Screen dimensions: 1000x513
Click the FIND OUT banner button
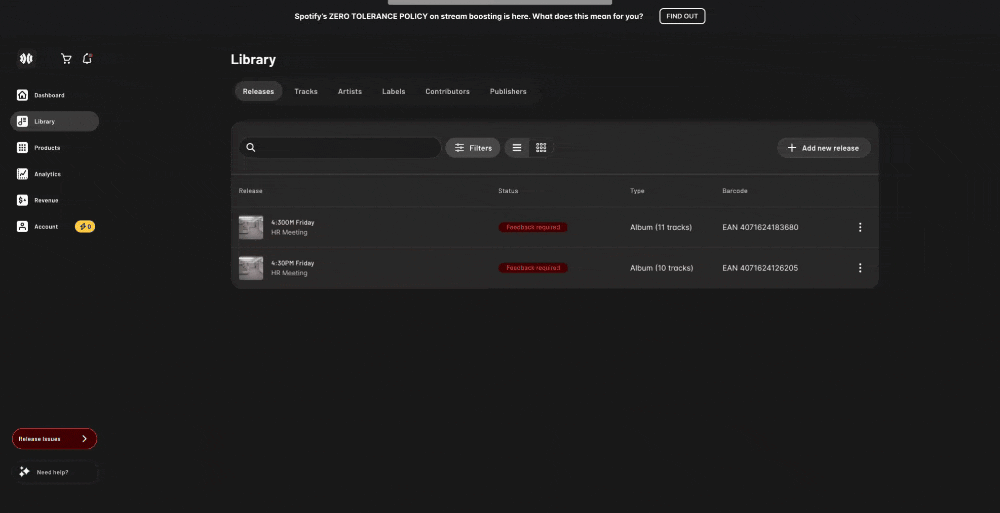(x=682, y=16)
